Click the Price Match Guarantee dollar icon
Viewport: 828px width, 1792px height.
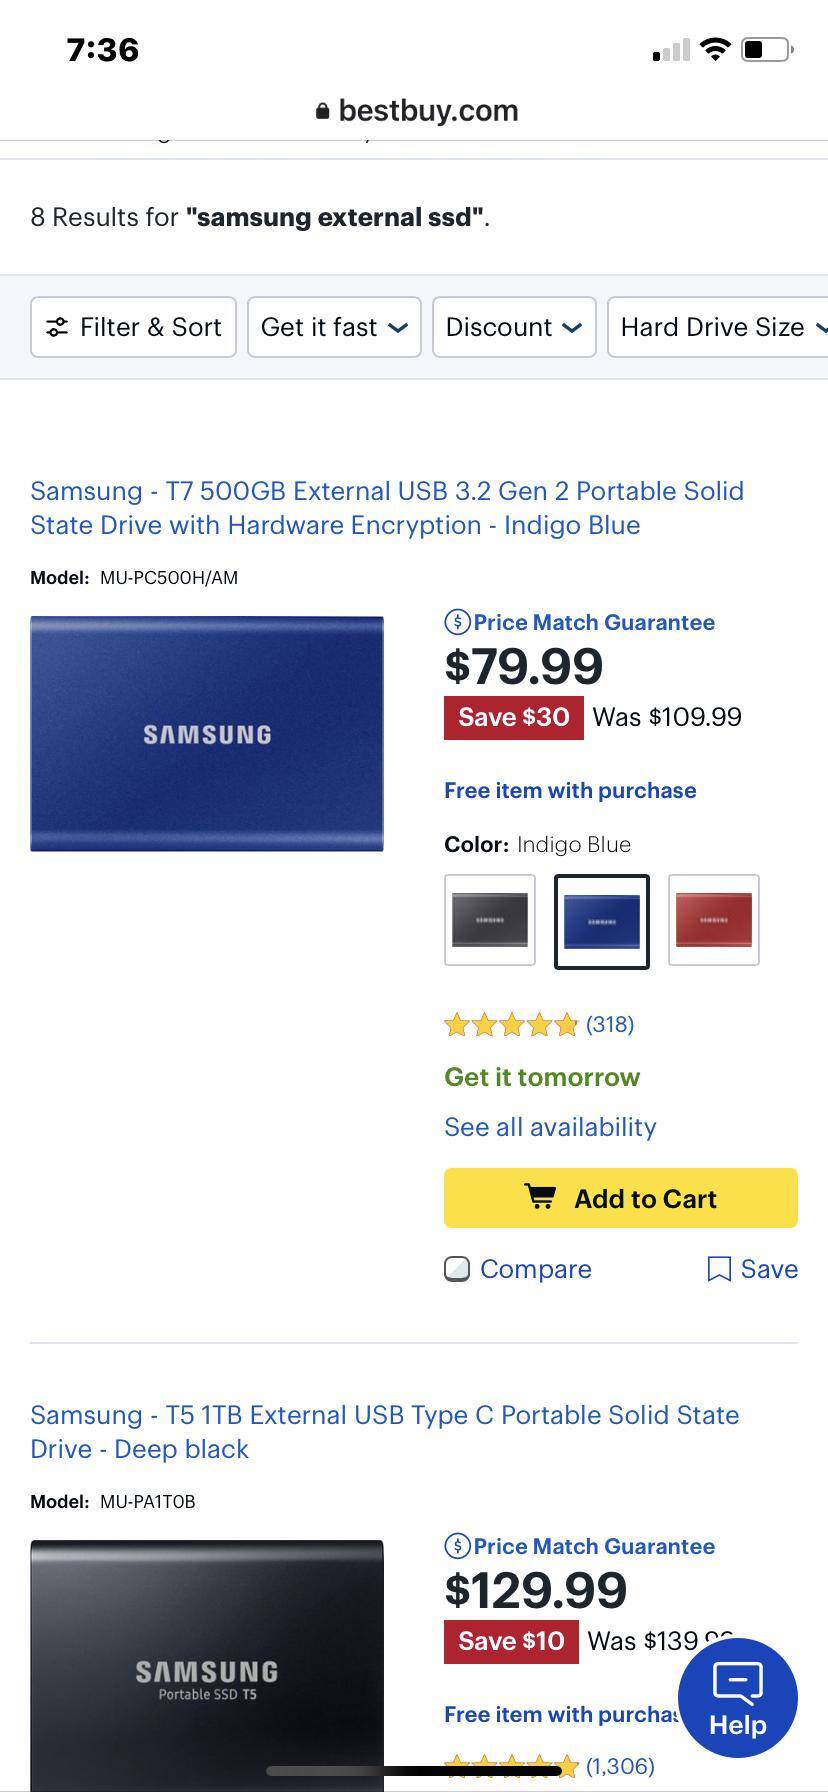pyautogui.click(x=457, y=622)
